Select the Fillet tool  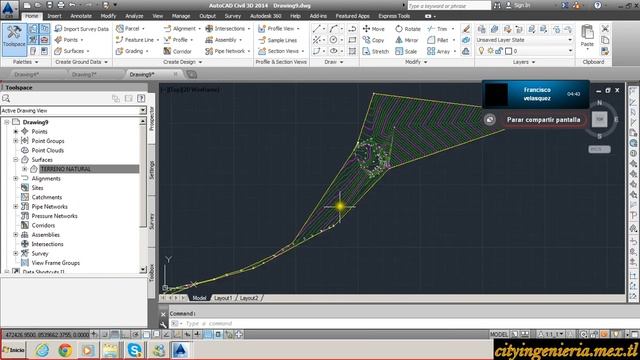point(438,40)
